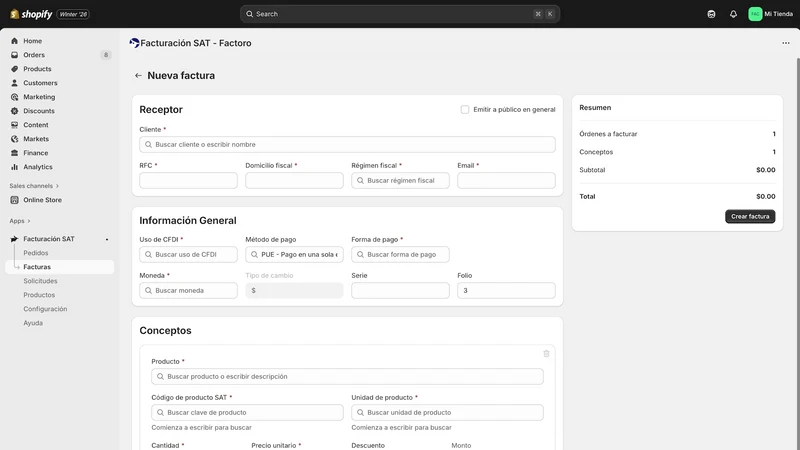Select Facturas submenu item

pos(37,267)
